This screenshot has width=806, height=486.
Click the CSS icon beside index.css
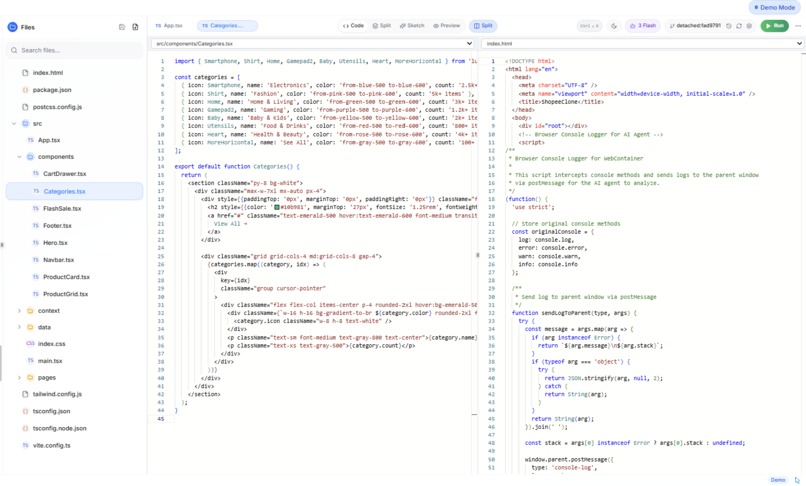(x=30, y=344)
